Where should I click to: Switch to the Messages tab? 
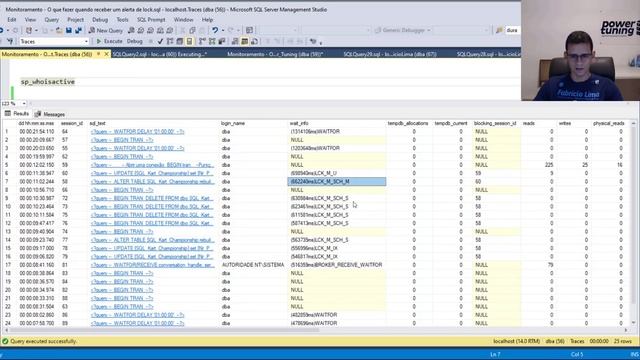pos(50,114)
